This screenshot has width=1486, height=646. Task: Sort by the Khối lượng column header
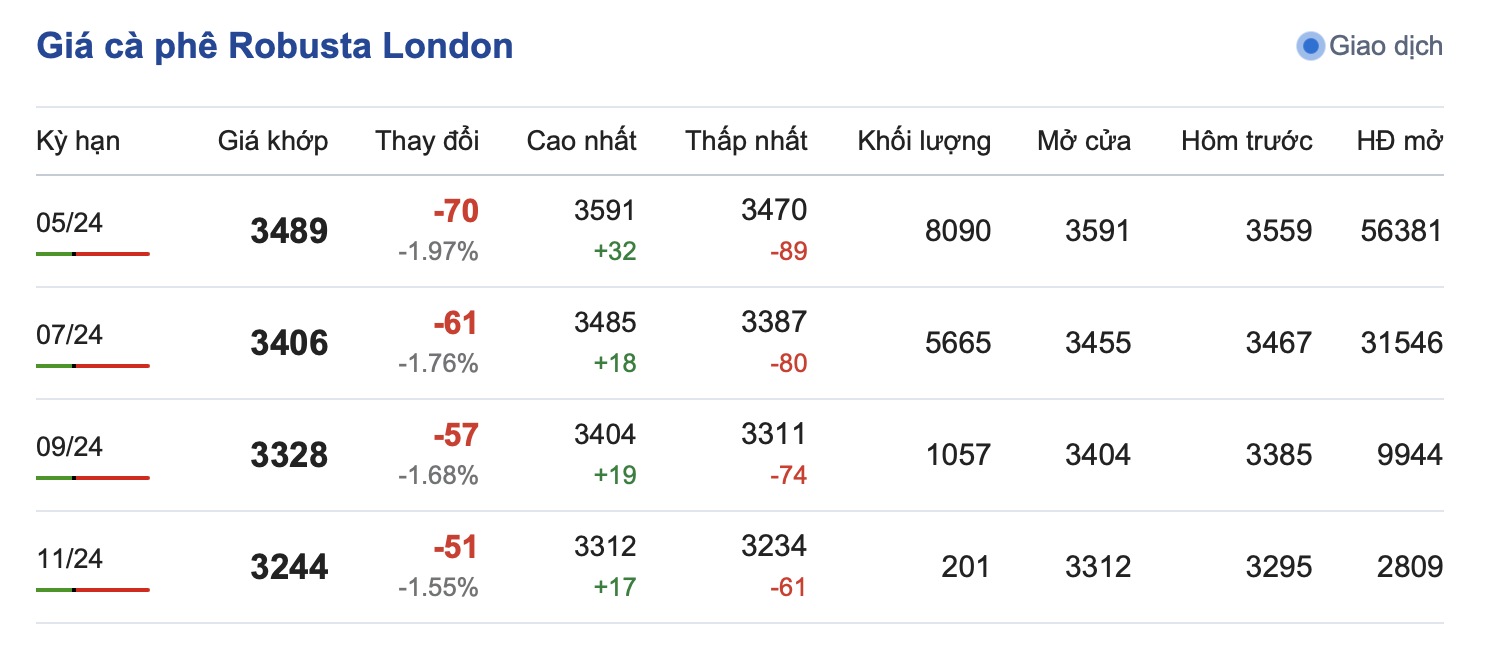924,141
